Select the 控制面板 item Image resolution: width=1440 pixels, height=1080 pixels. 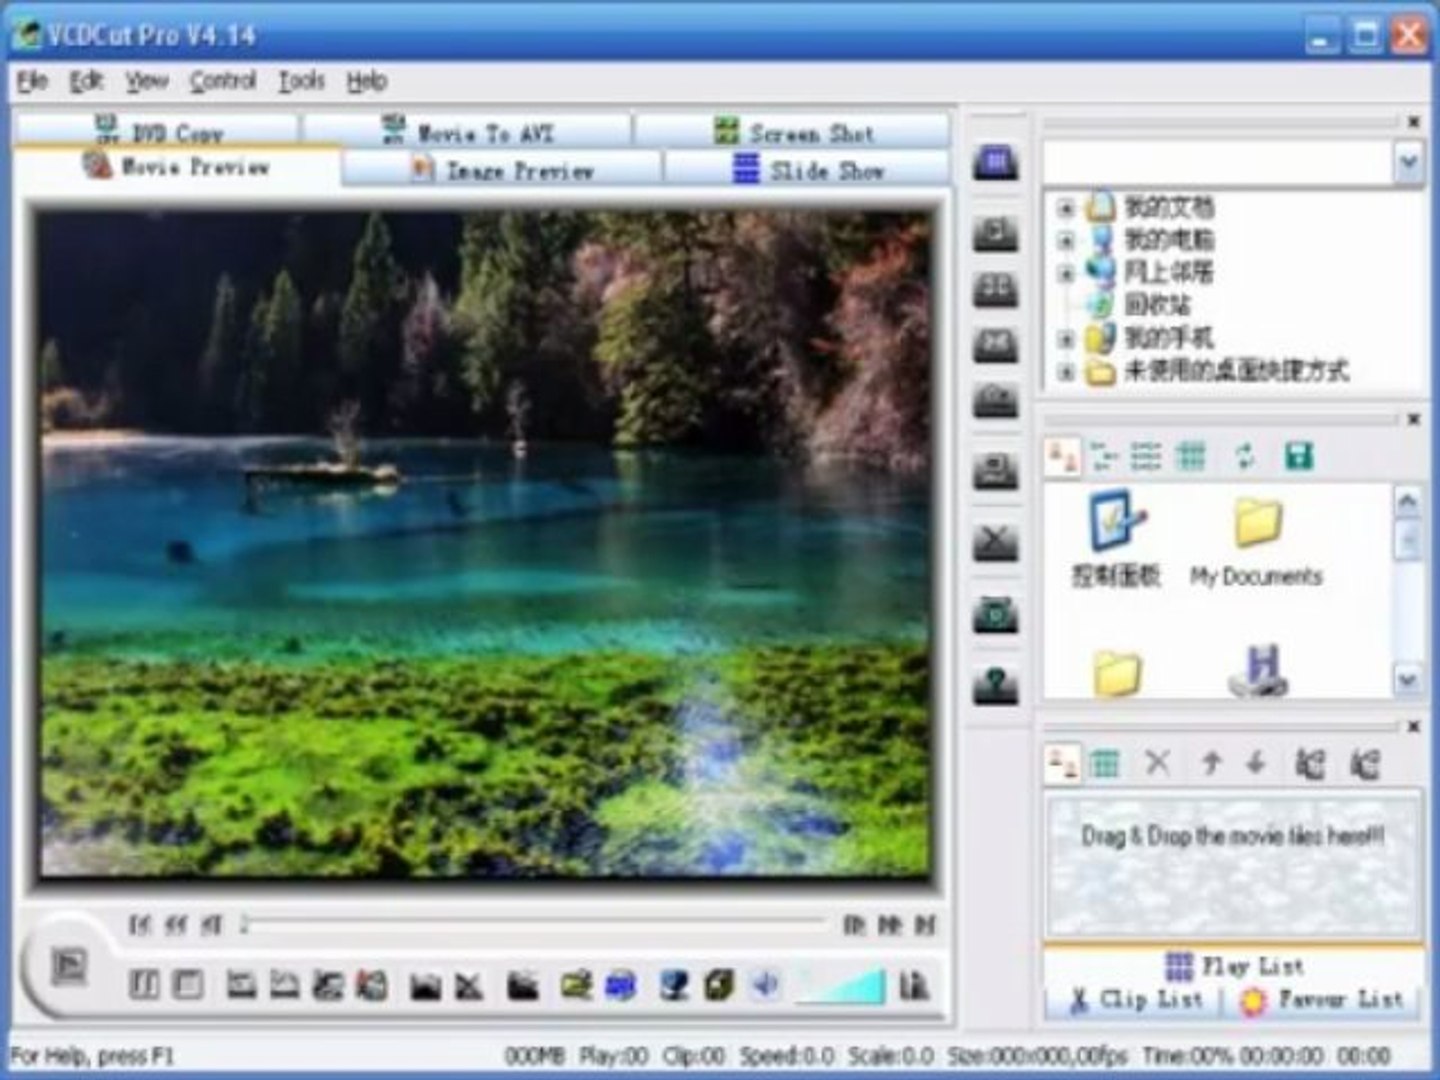tap(1116, 540)
